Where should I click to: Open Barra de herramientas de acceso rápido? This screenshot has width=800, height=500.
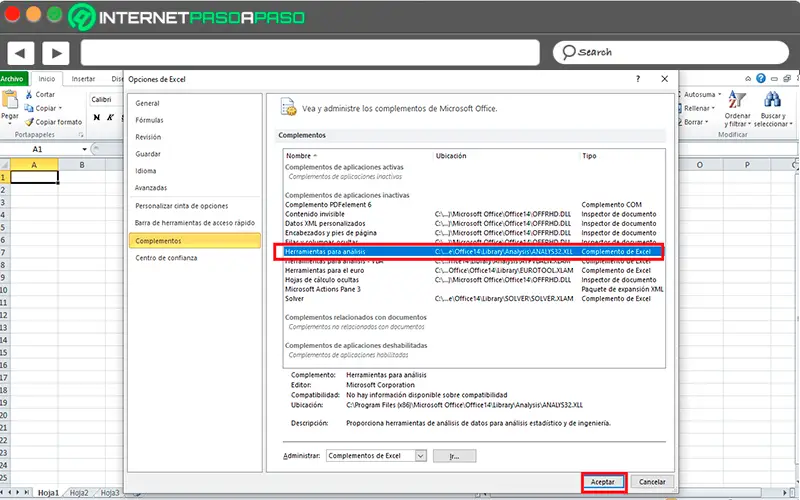pos(194,223)
